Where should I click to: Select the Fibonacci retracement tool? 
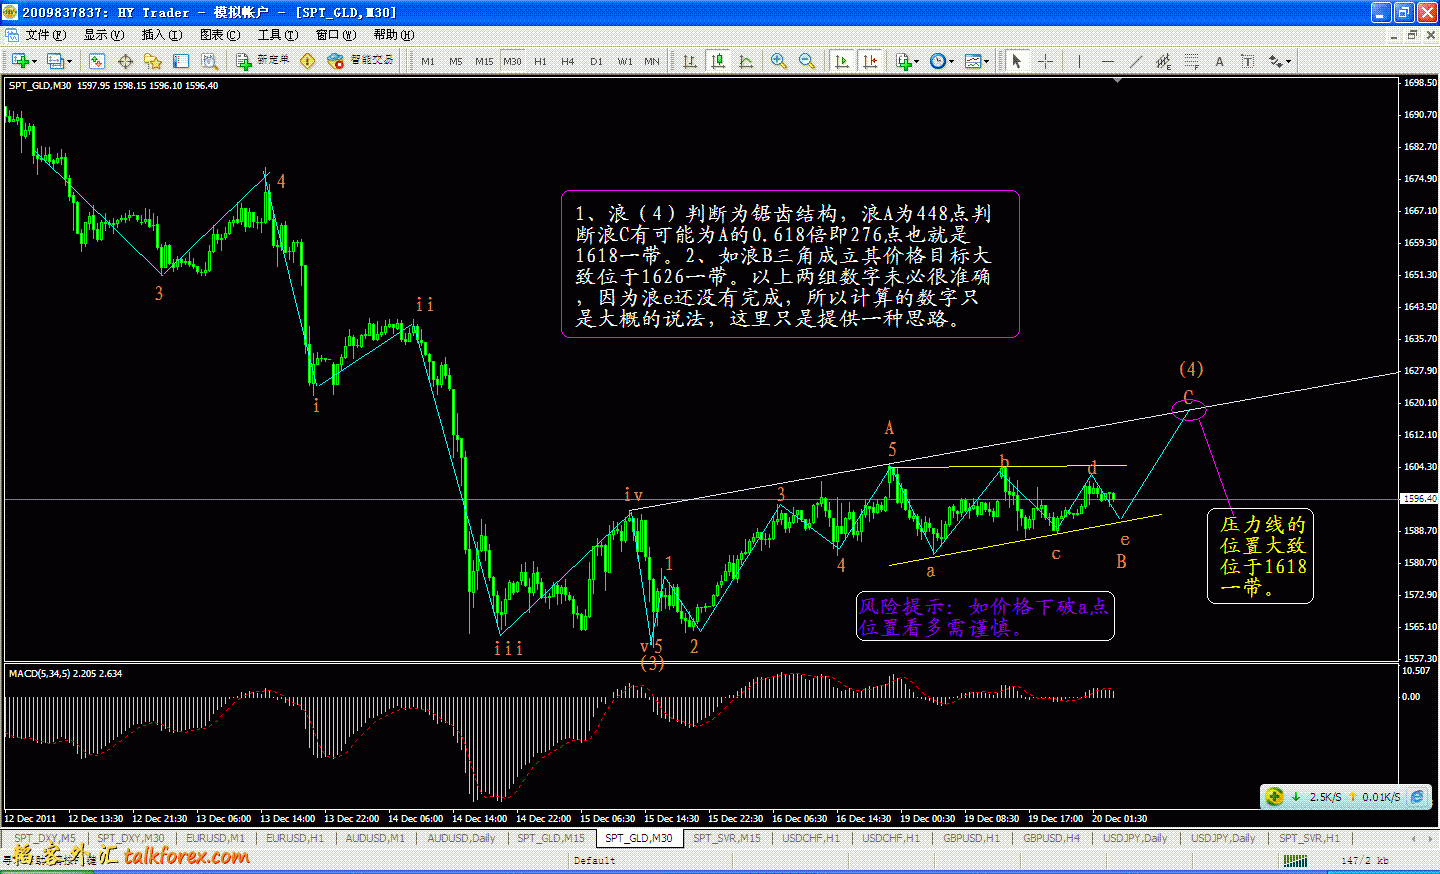click(1191, 61)
